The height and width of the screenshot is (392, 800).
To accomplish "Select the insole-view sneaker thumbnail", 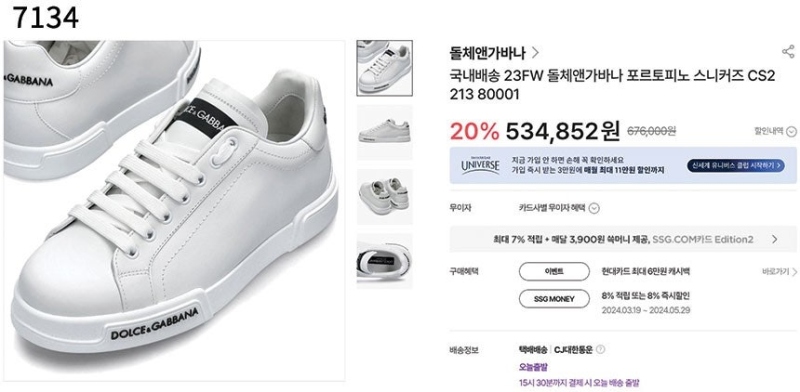I will tap(384, 261).
